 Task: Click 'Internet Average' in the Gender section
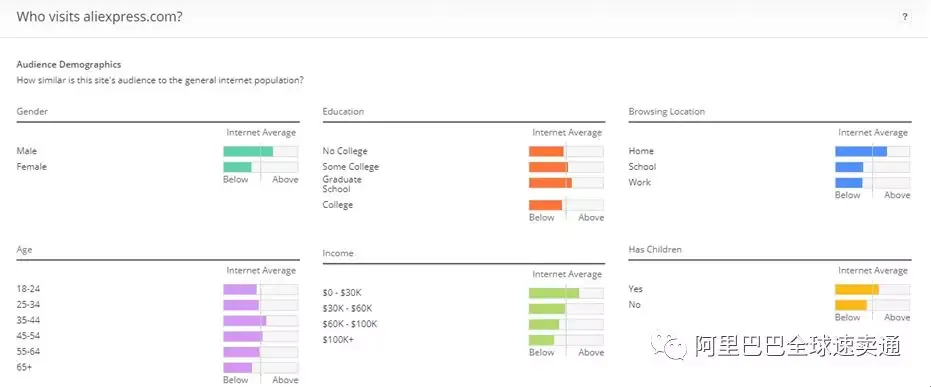pos(261,132)
